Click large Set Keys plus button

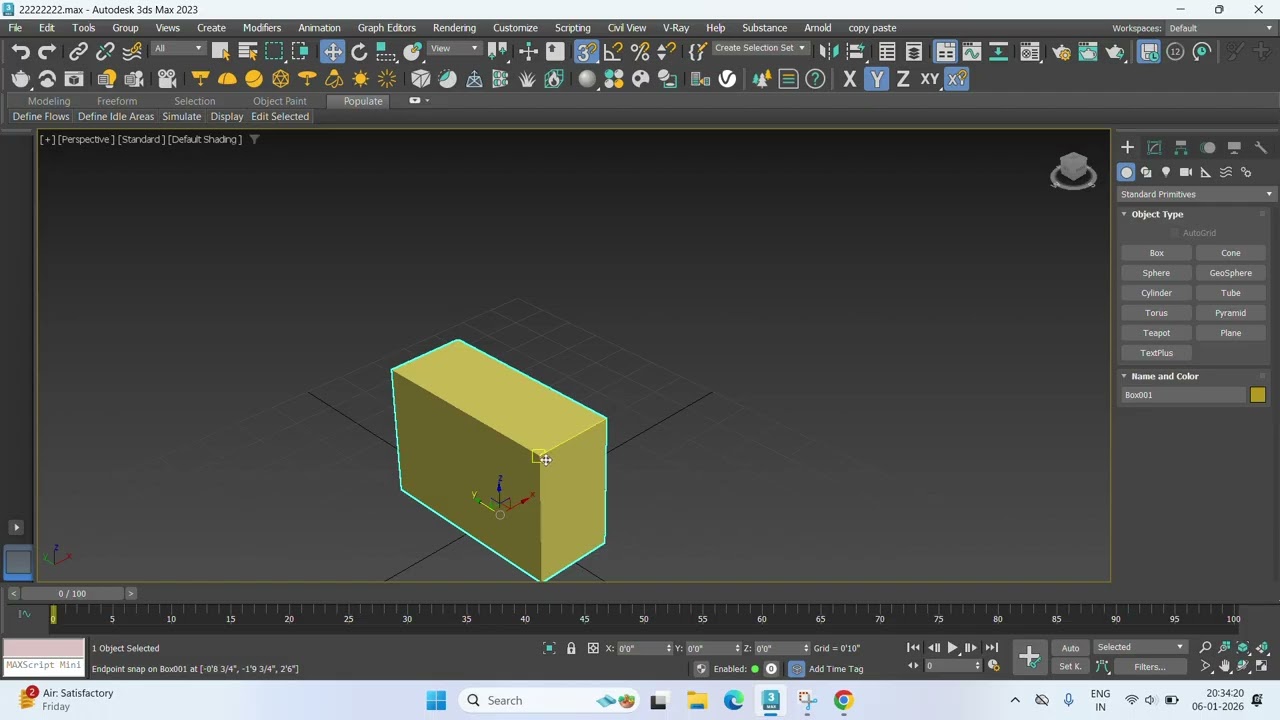pos(1029,656)
